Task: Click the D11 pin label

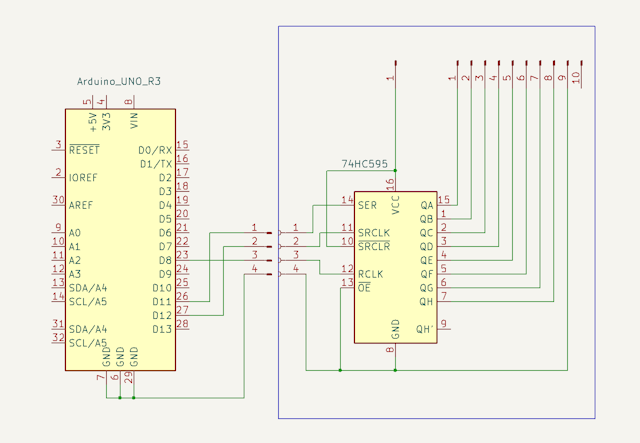Action: (x=162, y=302)
